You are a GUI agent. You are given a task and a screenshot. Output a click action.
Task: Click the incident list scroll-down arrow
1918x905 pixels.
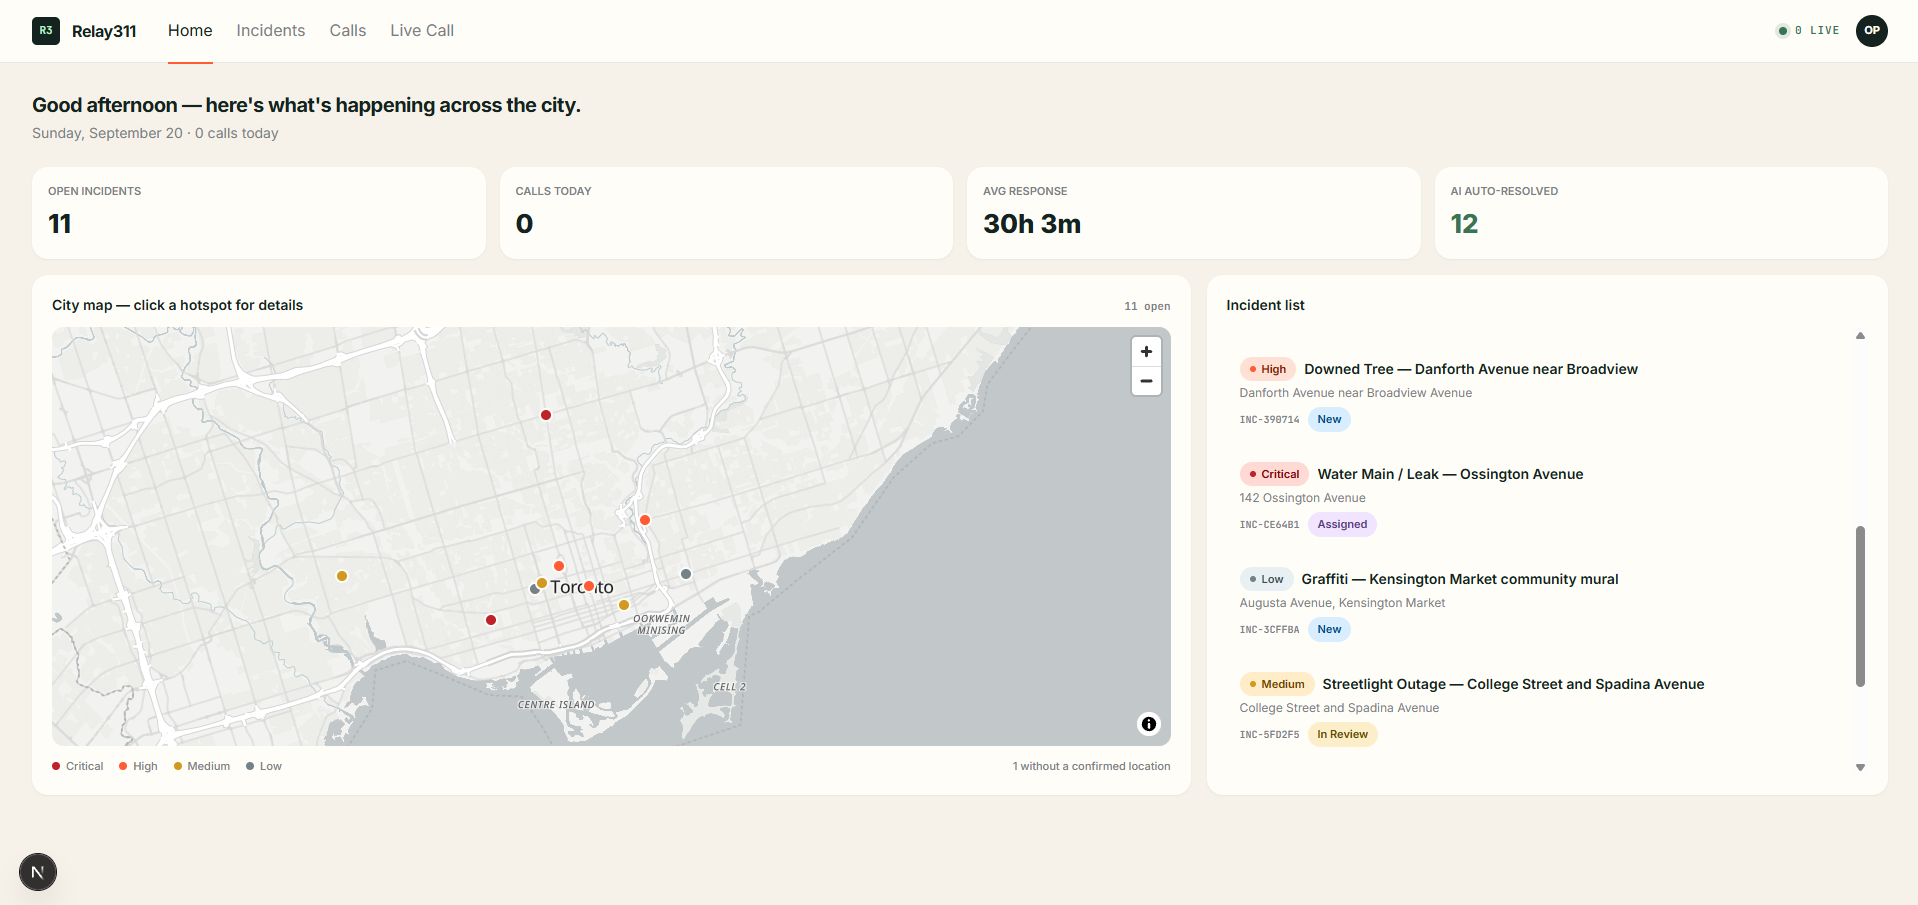pyautogui.click(x=1860, y=768)
